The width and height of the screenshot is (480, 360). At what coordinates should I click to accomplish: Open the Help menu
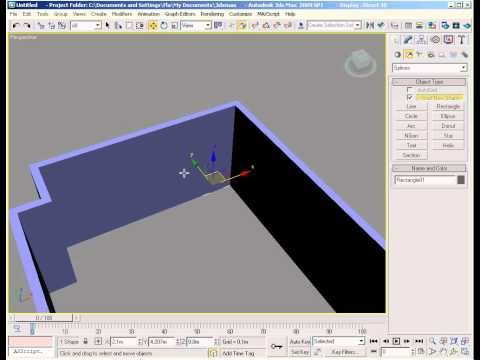coord(290,14)
